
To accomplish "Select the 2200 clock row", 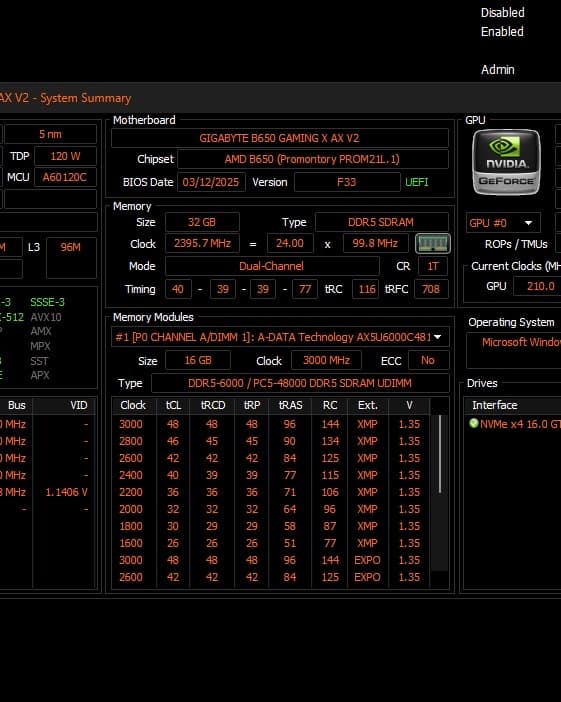I will pyautogui.click(x=270, y=492).
